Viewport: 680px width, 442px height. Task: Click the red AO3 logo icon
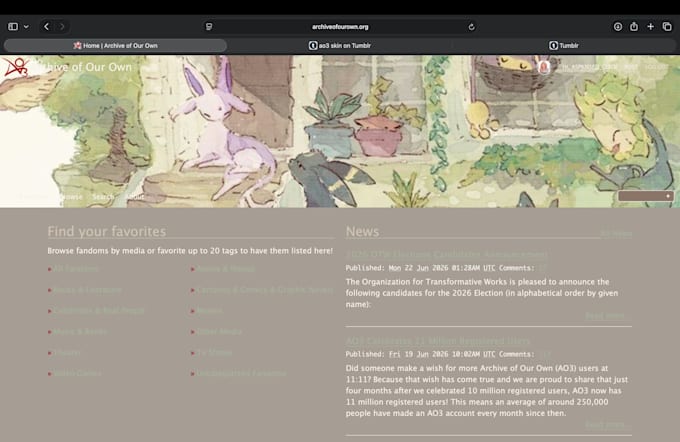[16, 67]
